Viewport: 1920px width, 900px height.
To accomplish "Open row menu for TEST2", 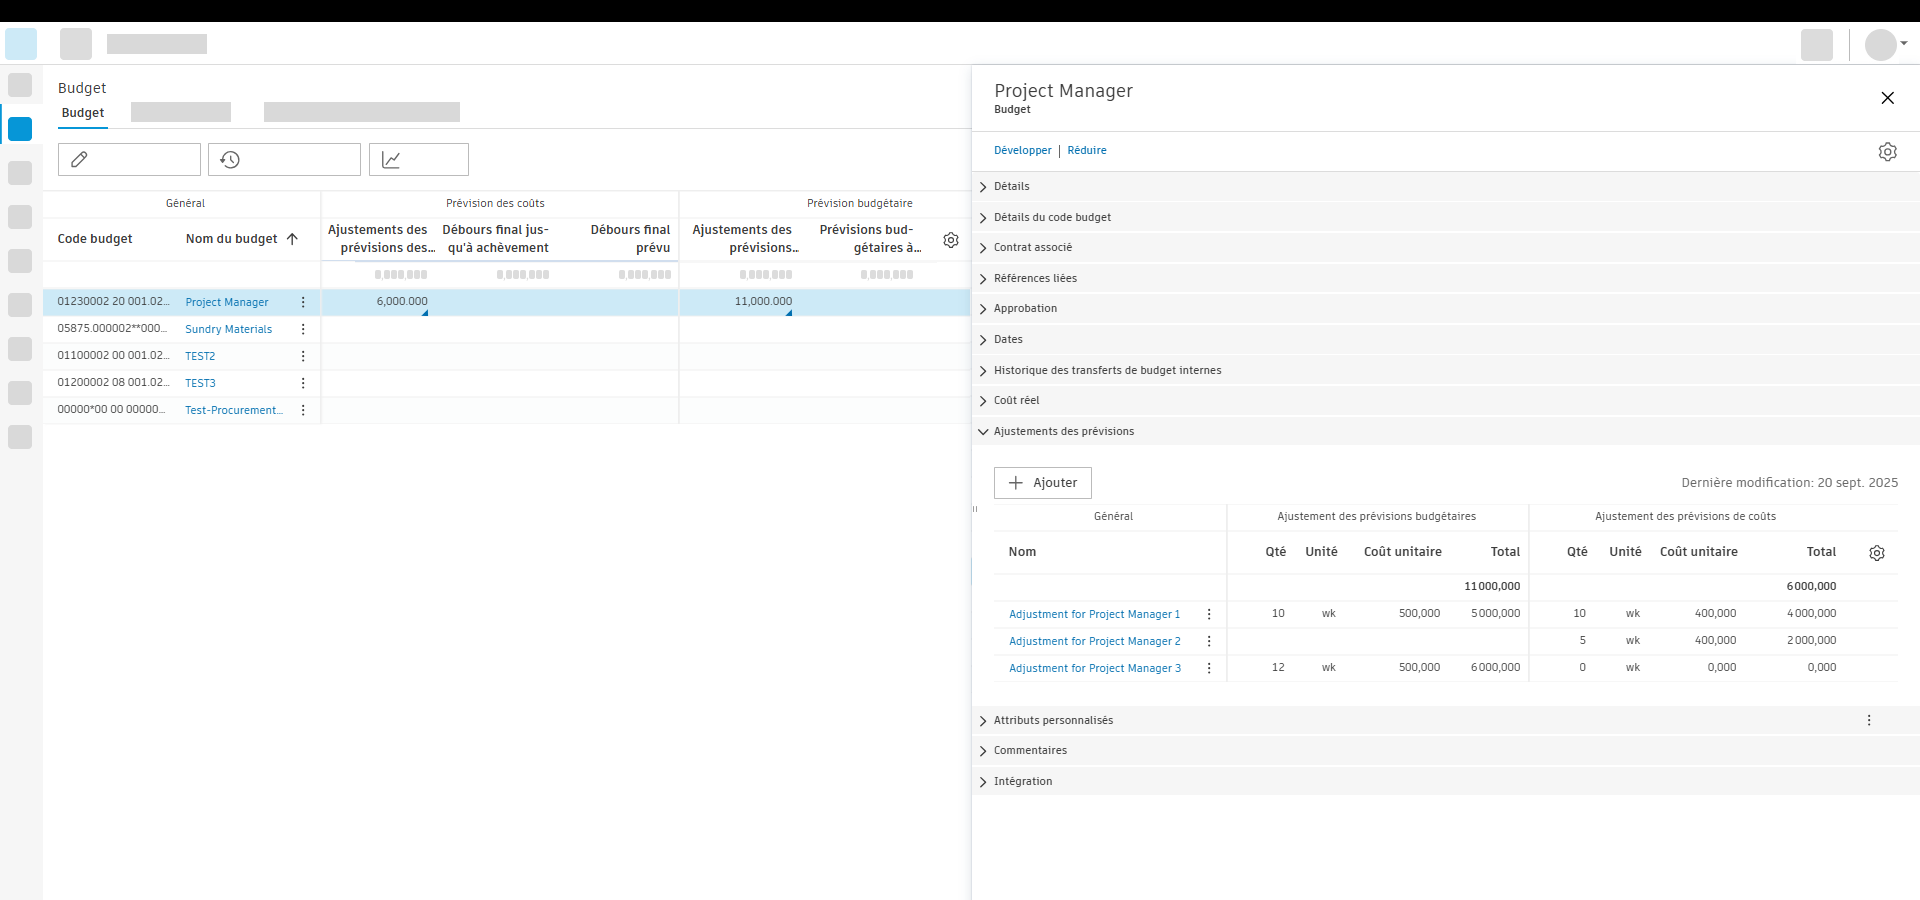I will [x=303, y=356].
